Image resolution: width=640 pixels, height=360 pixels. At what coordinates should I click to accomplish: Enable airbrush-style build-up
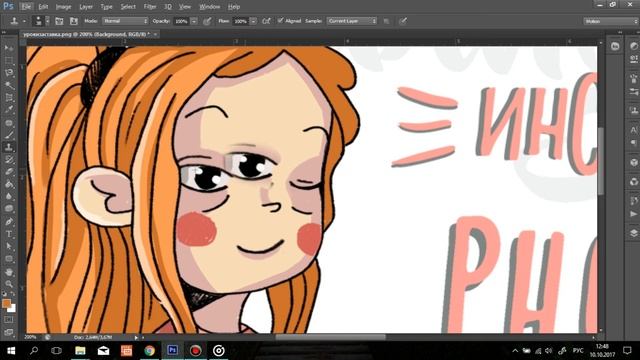(x=266, y=21)
